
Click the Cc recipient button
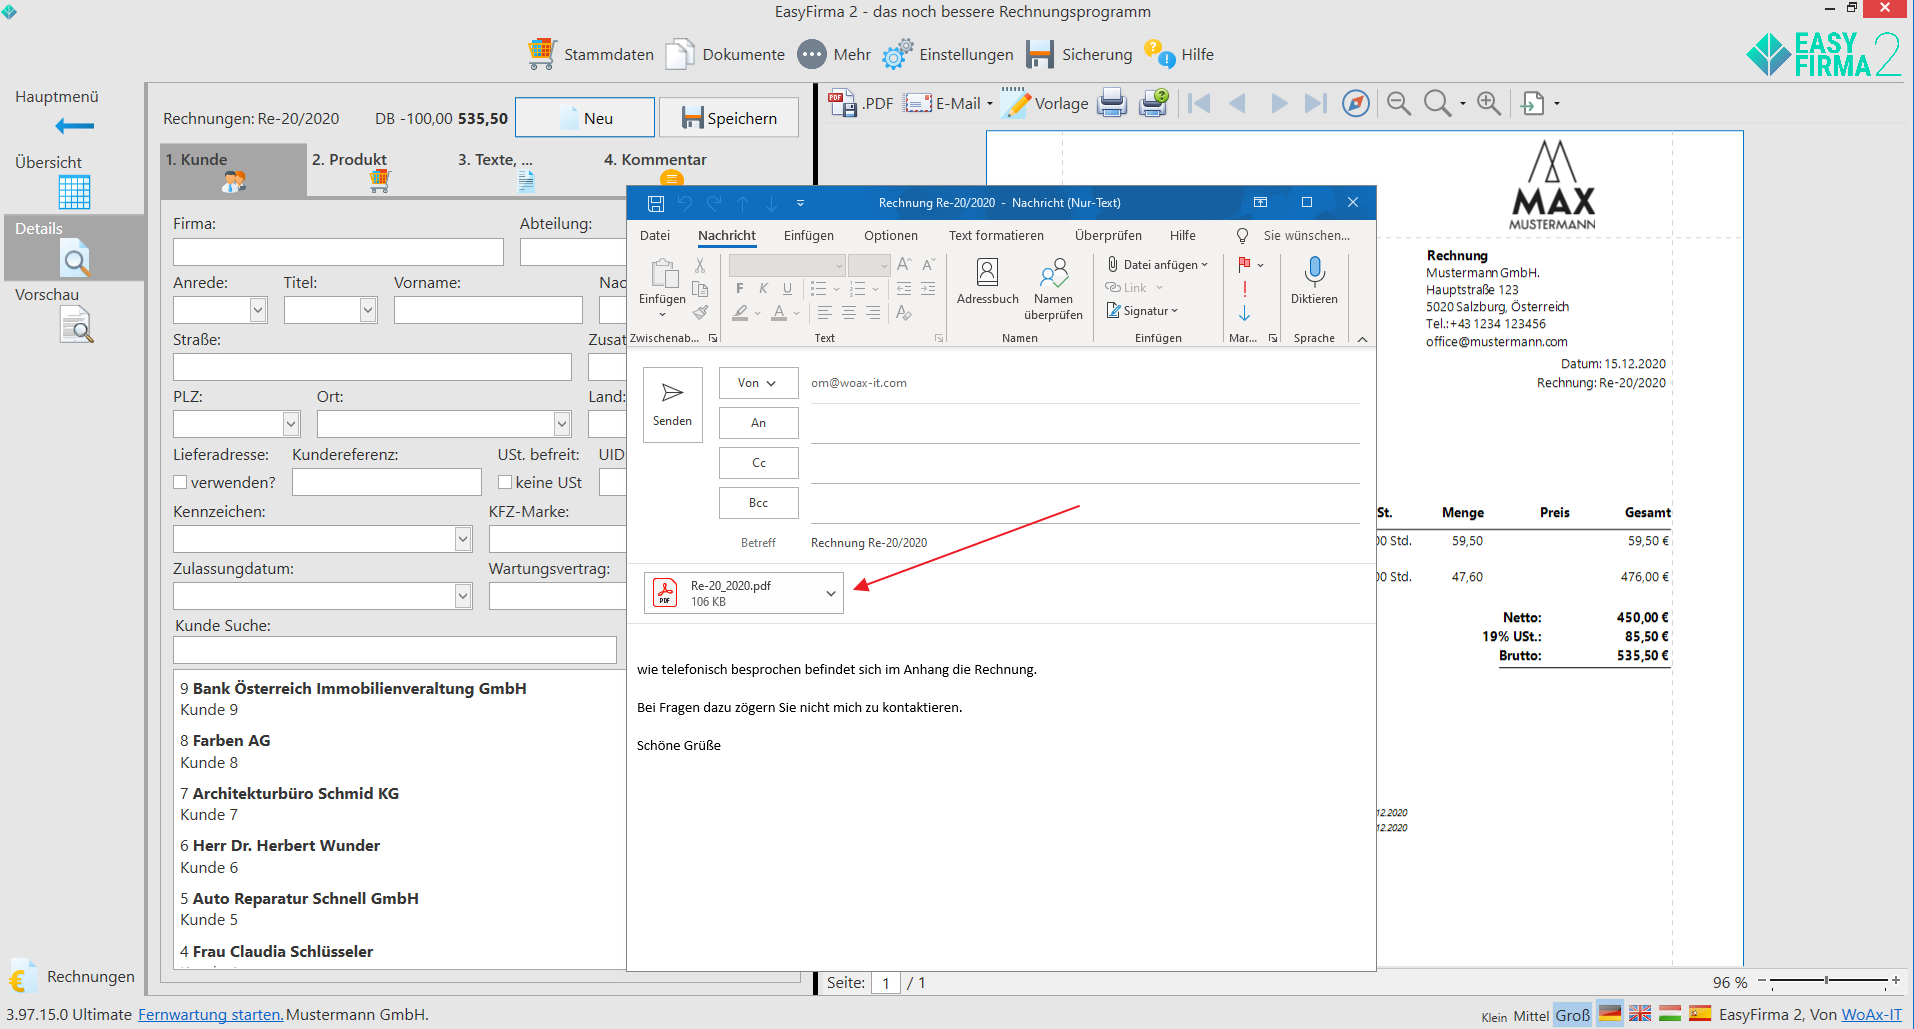pyautogui.click(x=758, y=463)
